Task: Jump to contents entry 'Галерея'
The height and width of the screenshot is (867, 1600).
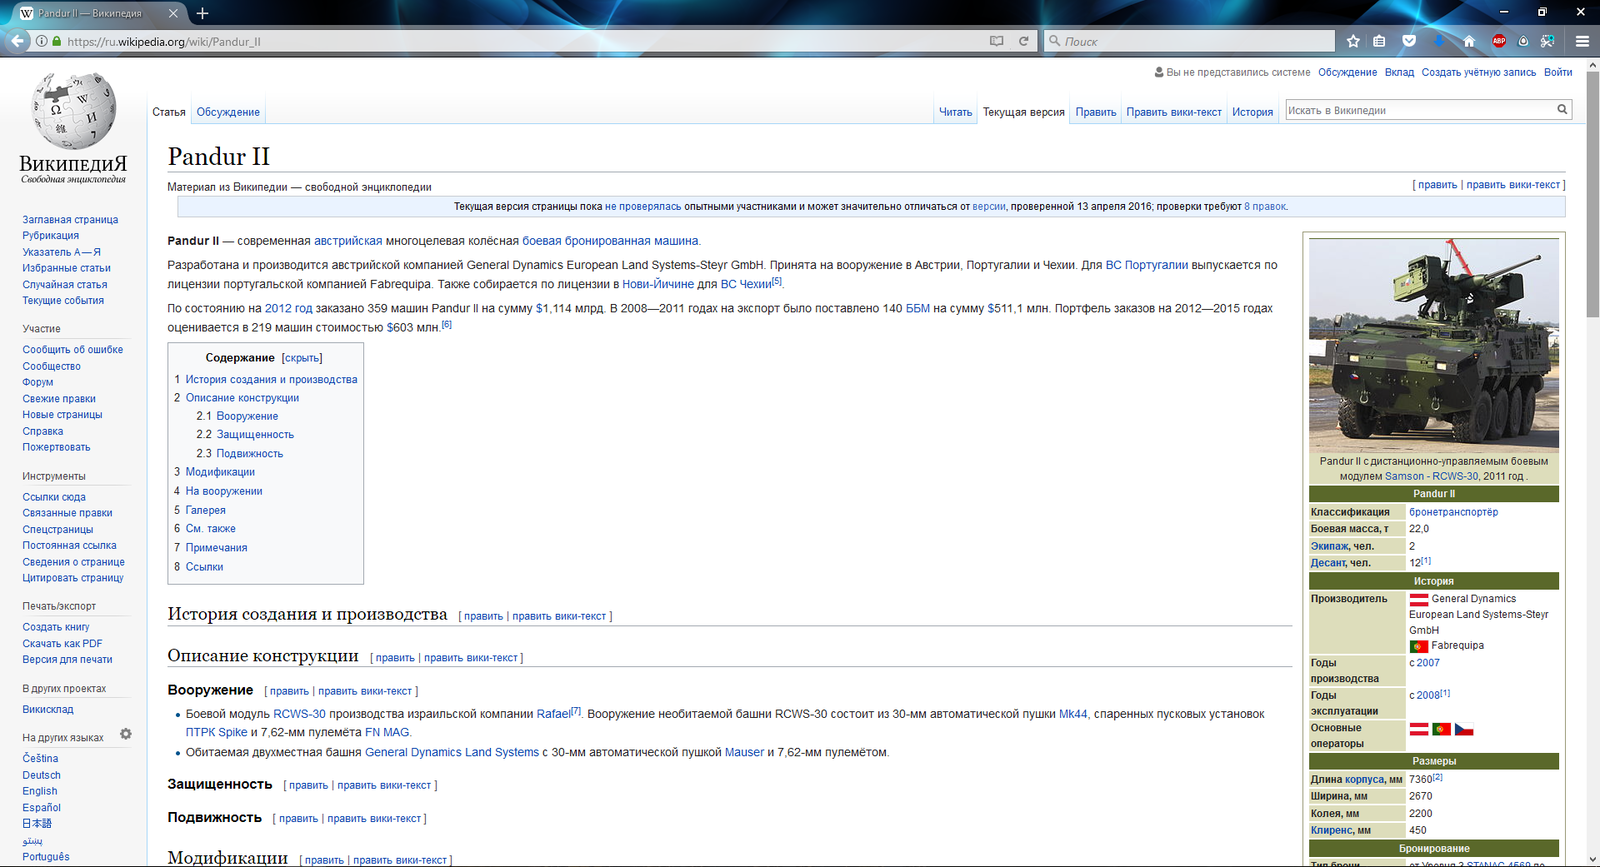Action: click(205, 510)
